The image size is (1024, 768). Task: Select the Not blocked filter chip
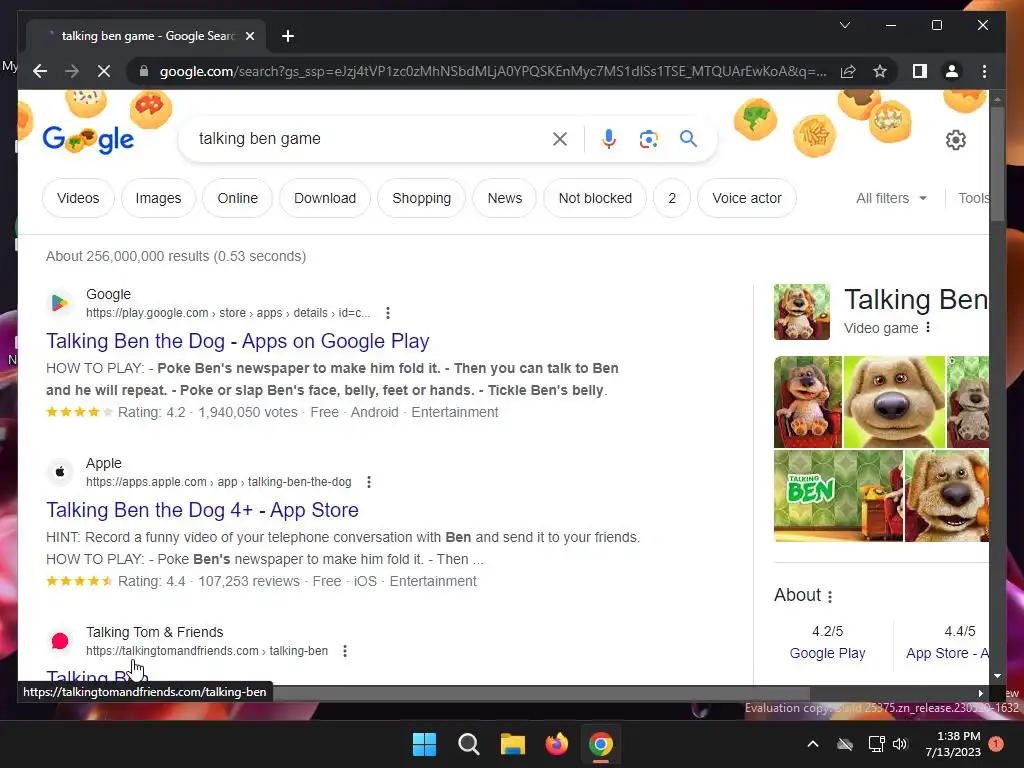[595, 198]
